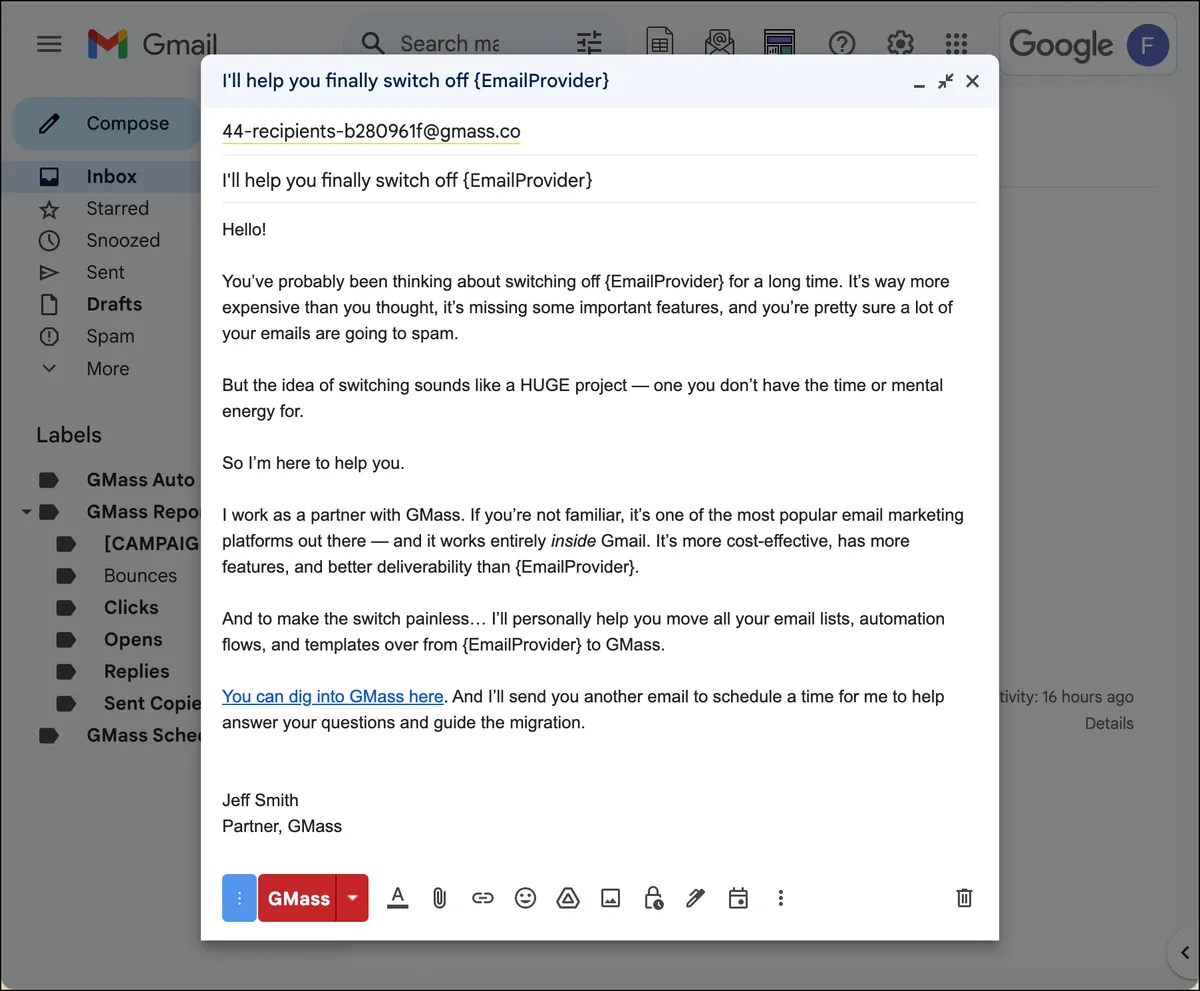Attach files with the paperclip icon
The width and height of the screenshot is (1200, 991).
click(439, 898)
